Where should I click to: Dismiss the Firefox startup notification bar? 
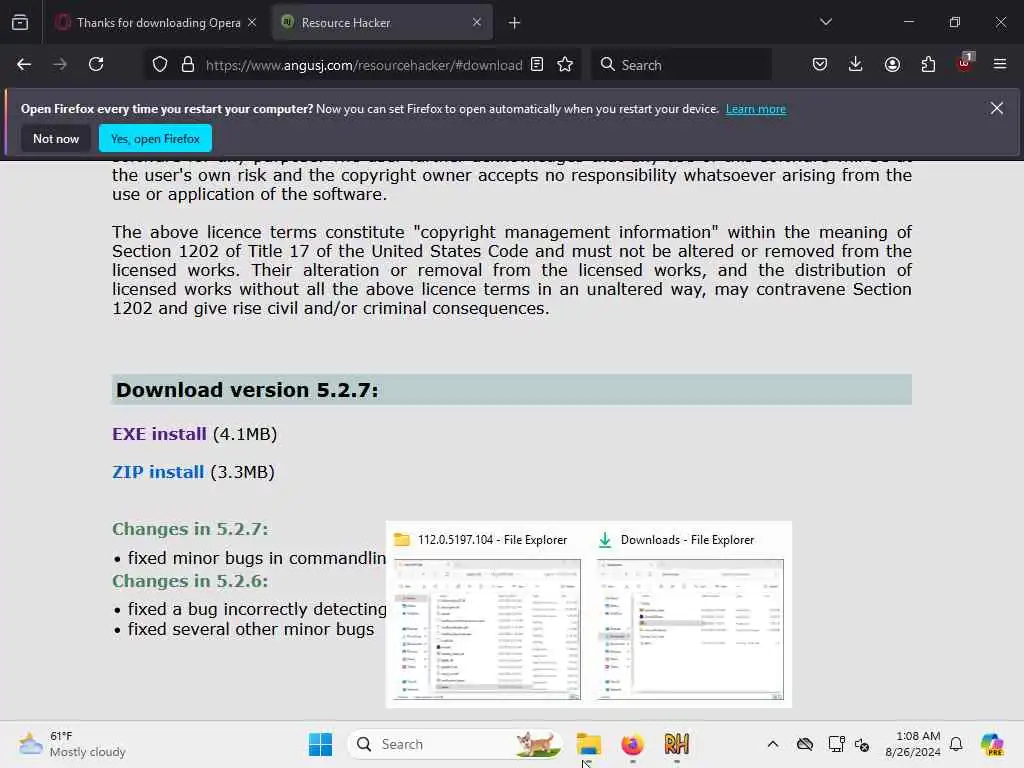[997, 108]
